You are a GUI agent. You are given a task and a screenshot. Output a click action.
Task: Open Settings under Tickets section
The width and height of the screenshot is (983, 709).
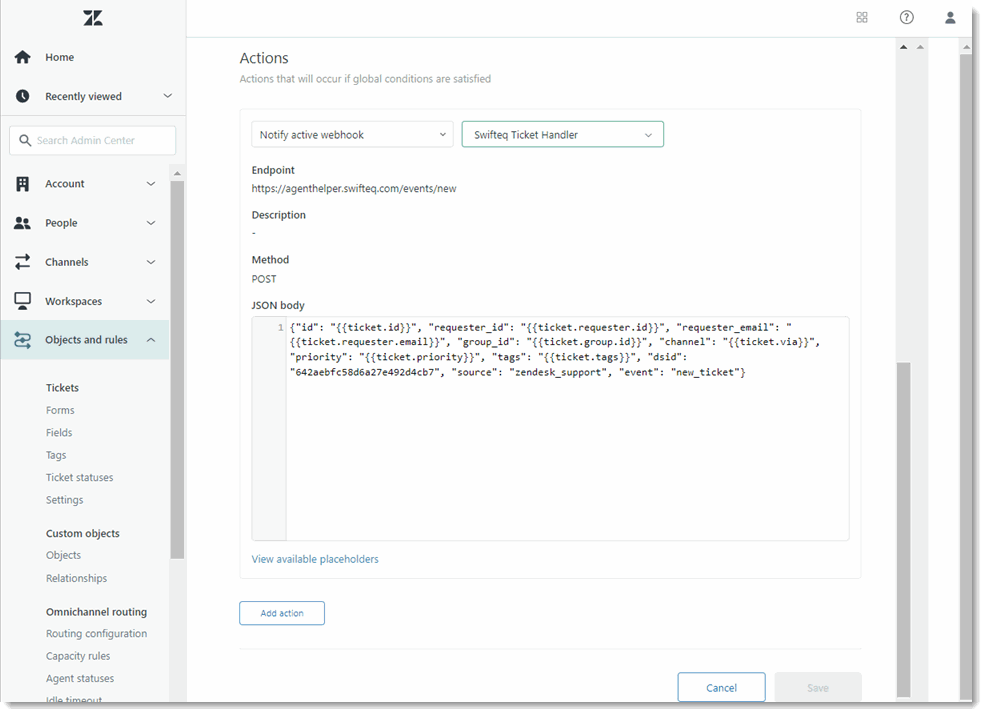click(x=65, y=500)
